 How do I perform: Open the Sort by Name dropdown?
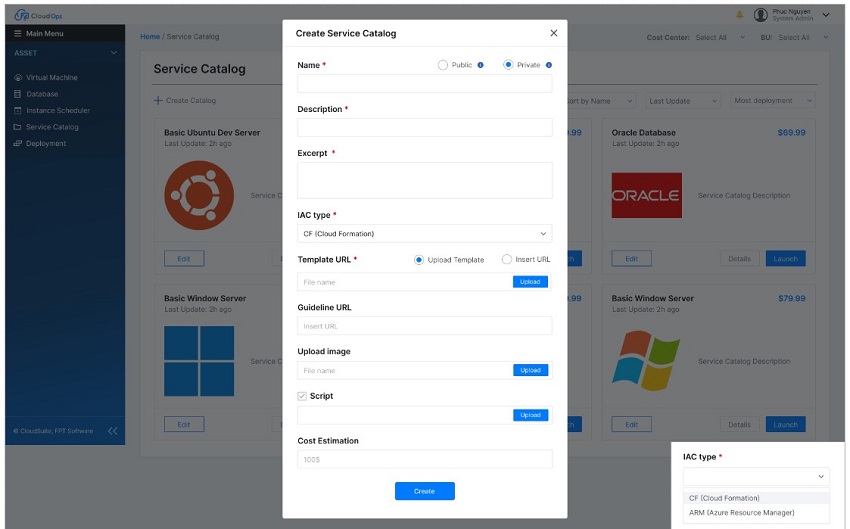pyautogui.click(x=601, y=101)
